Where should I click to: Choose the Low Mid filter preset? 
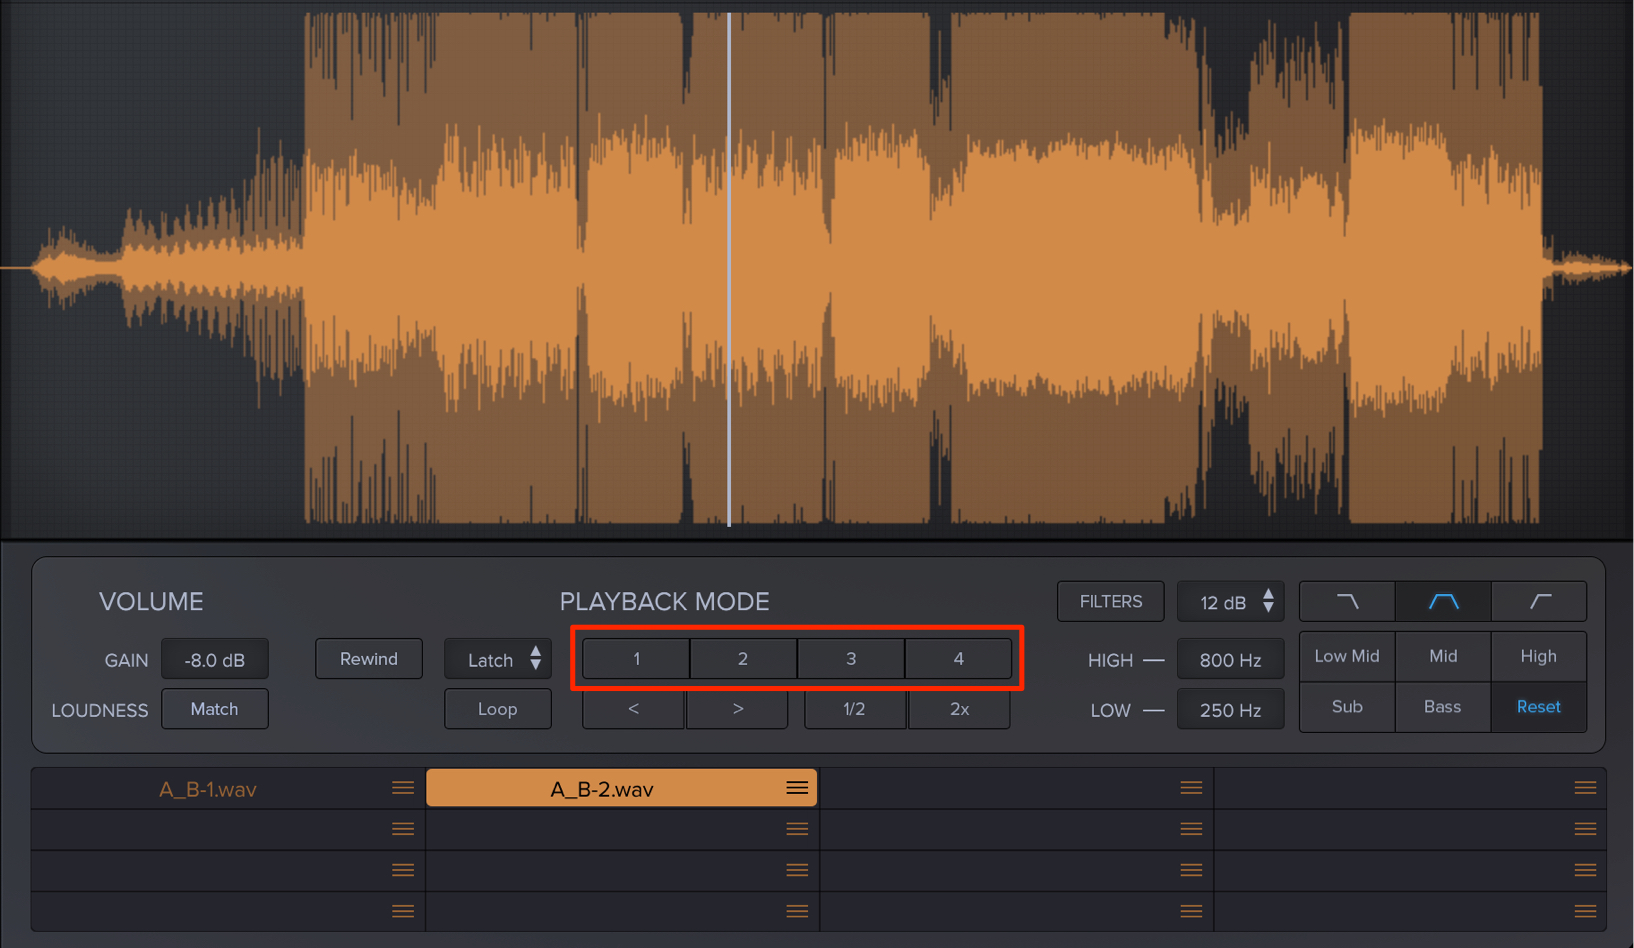[x=1347, y=656]
